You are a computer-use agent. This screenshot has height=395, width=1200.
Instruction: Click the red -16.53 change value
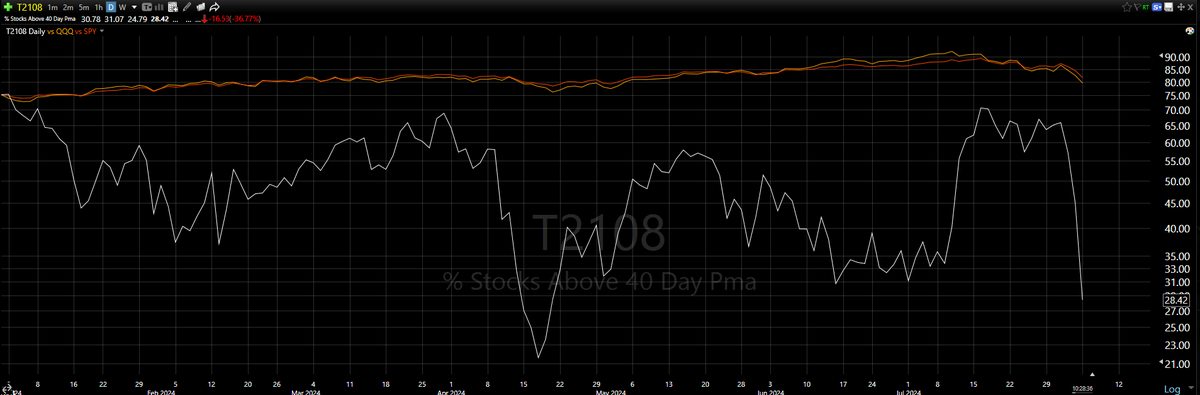[219, 19]
